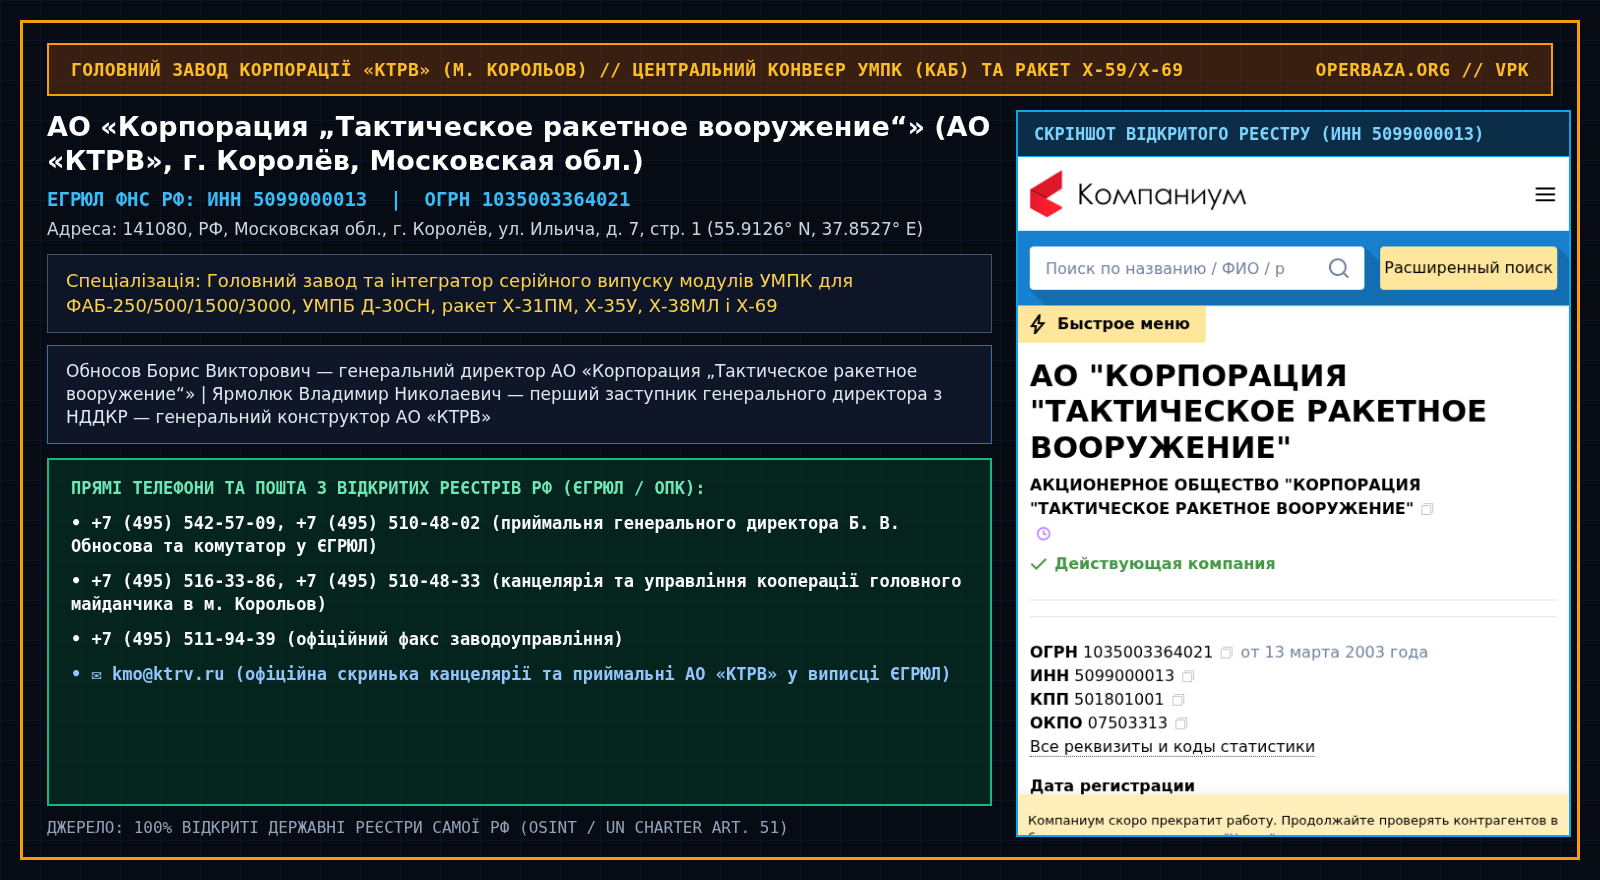The width and height of the screenshot is (1600, 880).
Task: Open the 'Быстрое меню' quick menu
Action: [1112, 324]
